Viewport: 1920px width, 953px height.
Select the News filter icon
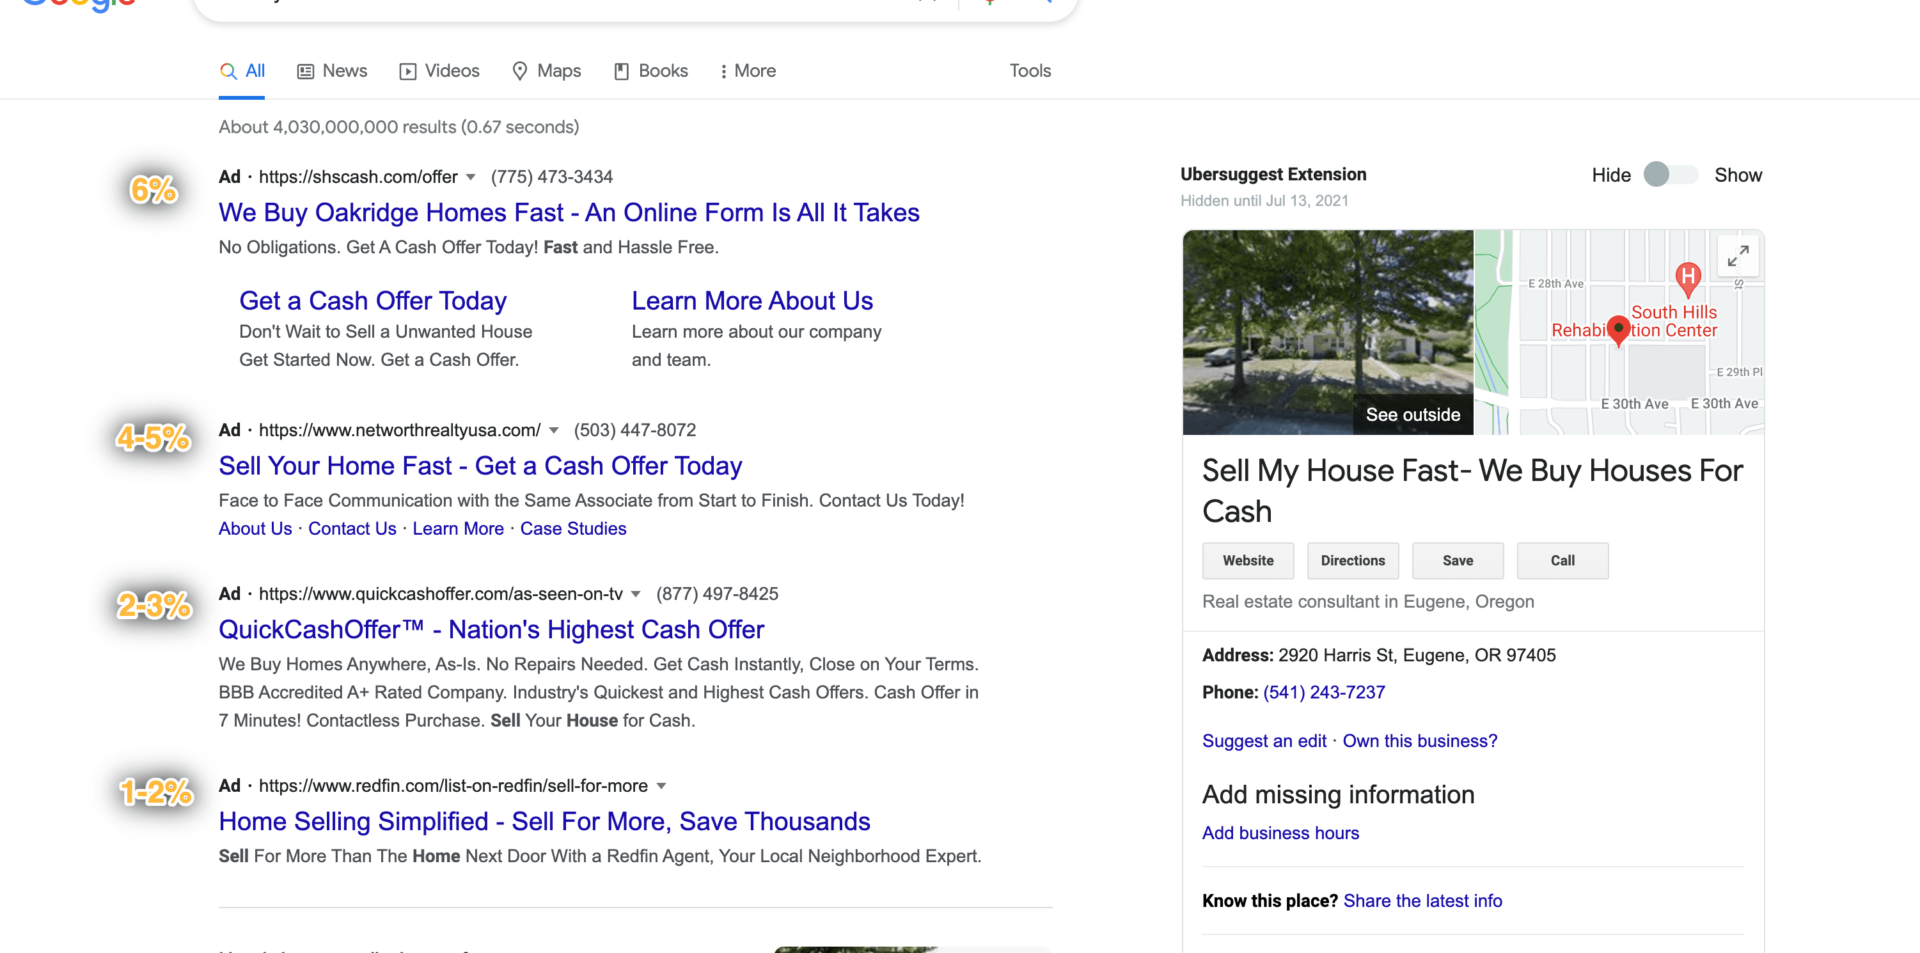pos(305,71)
